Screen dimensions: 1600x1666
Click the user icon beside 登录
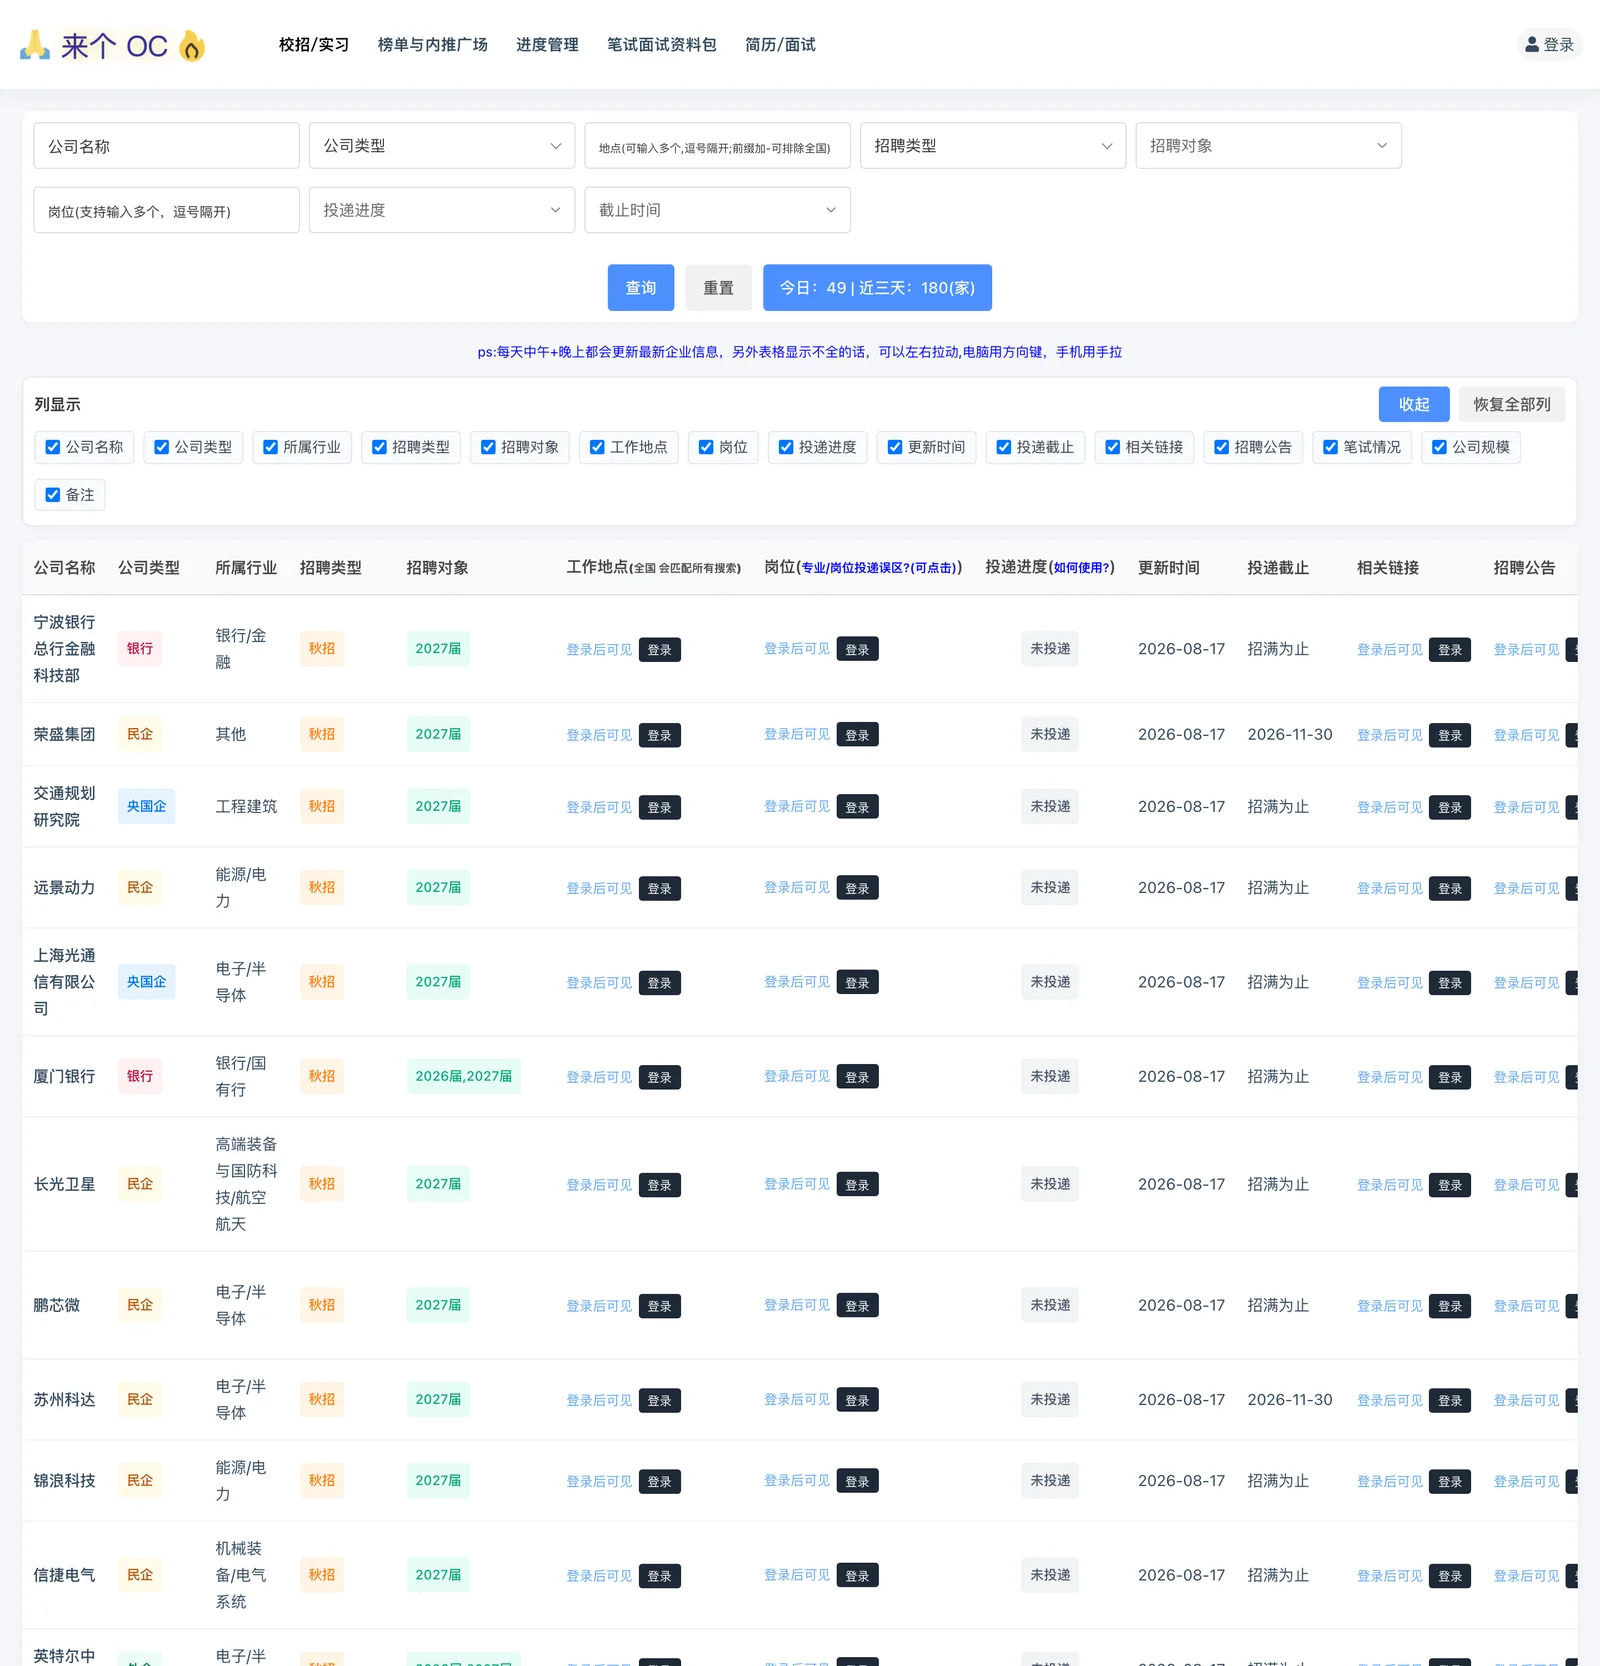(x=1532, y=45)
